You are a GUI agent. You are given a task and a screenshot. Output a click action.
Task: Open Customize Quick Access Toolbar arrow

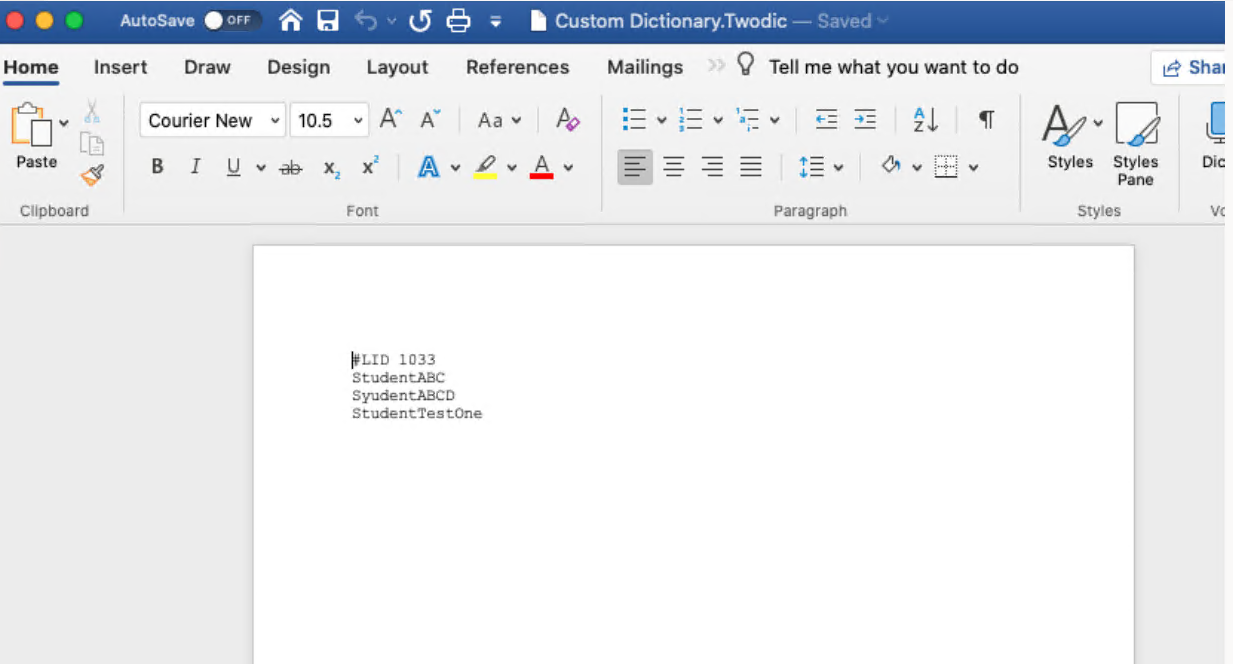click(496, 21)
